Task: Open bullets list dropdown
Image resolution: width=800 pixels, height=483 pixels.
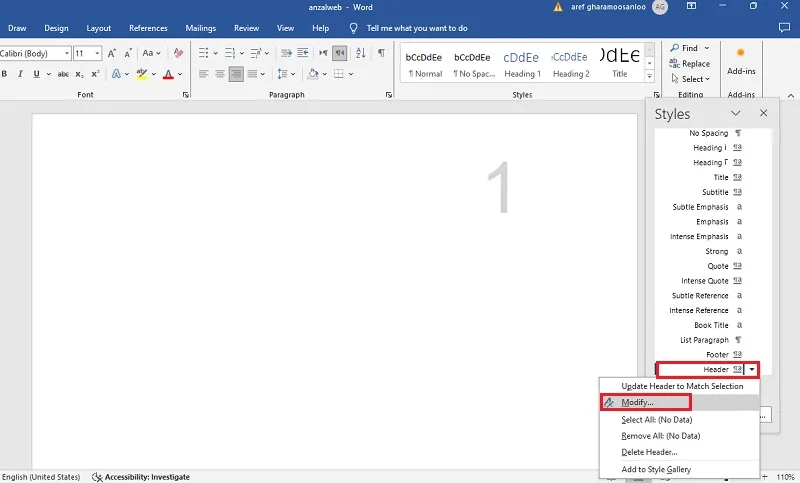Action: click(x=215, y=53)
